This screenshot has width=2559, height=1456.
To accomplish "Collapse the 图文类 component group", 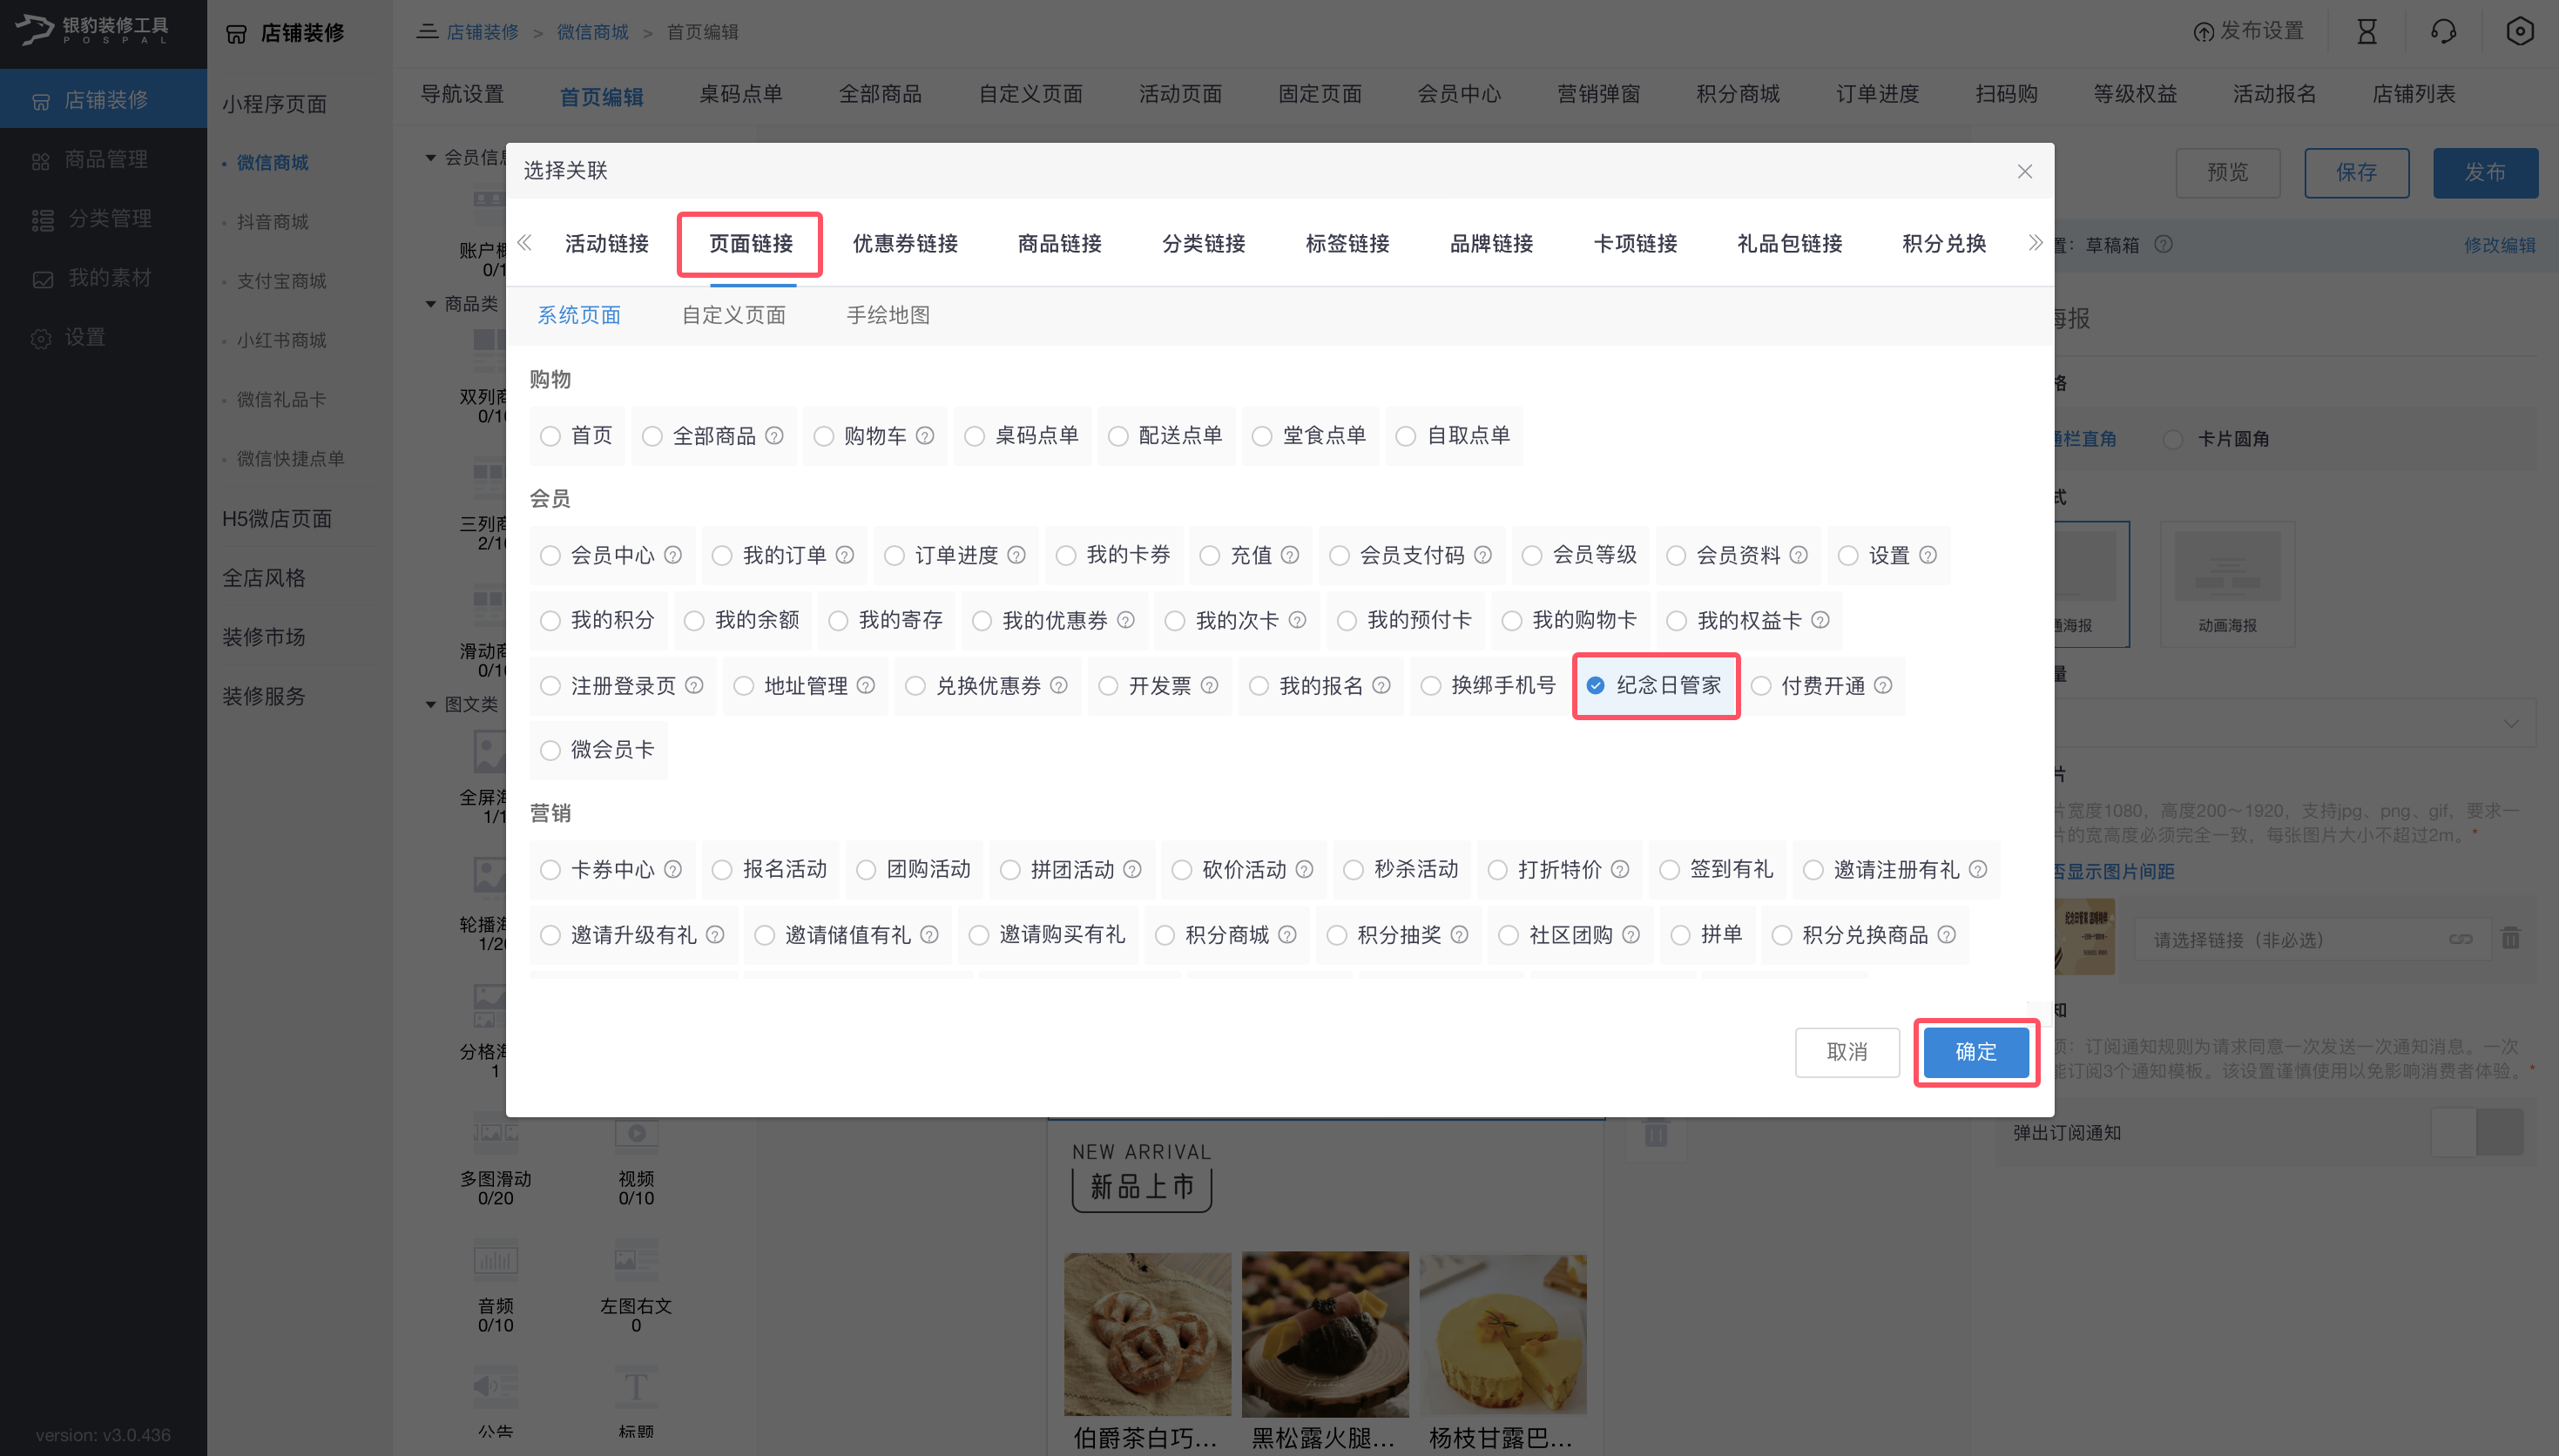I will [430, 704].
